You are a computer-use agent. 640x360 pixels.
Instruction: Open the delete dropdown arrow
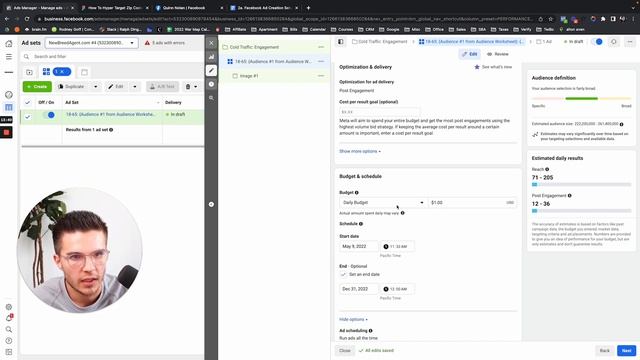[x=196, y=87]
